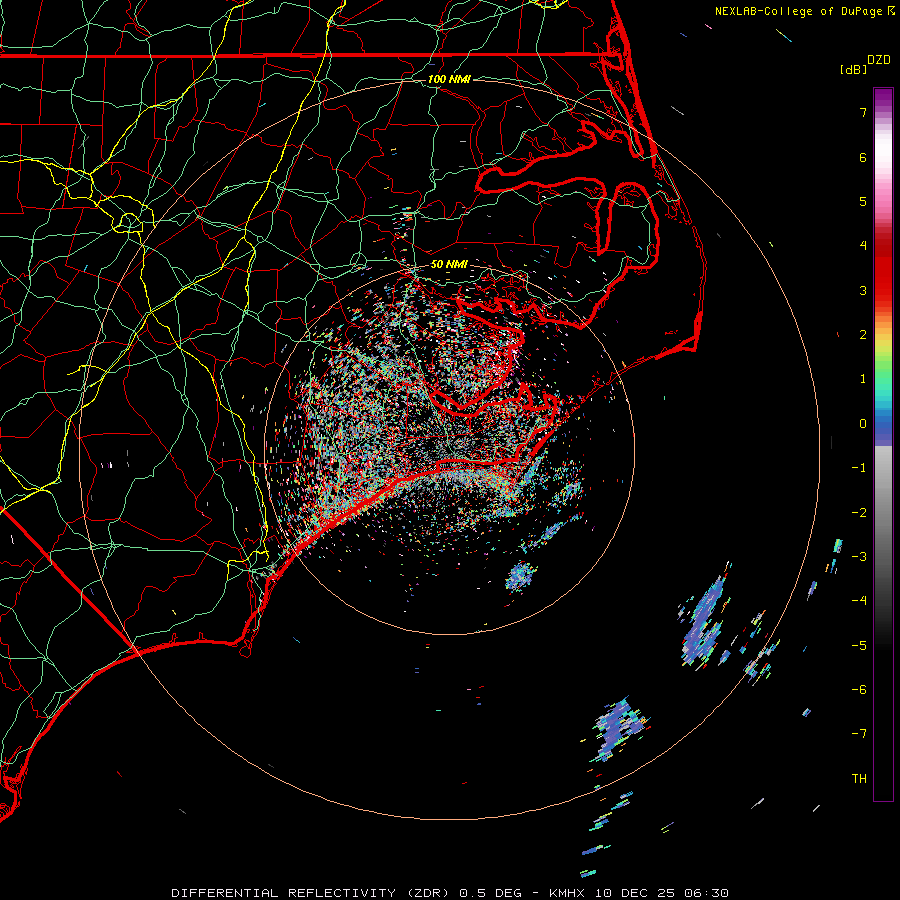Click the purple top of the ZDR color bar

[883, 98]
